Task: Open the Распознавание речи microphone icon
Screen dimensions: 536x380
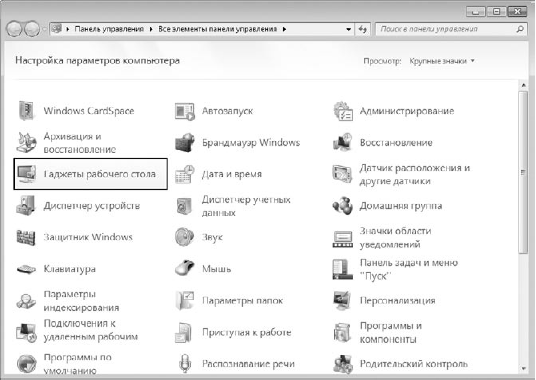Action: 185,364
